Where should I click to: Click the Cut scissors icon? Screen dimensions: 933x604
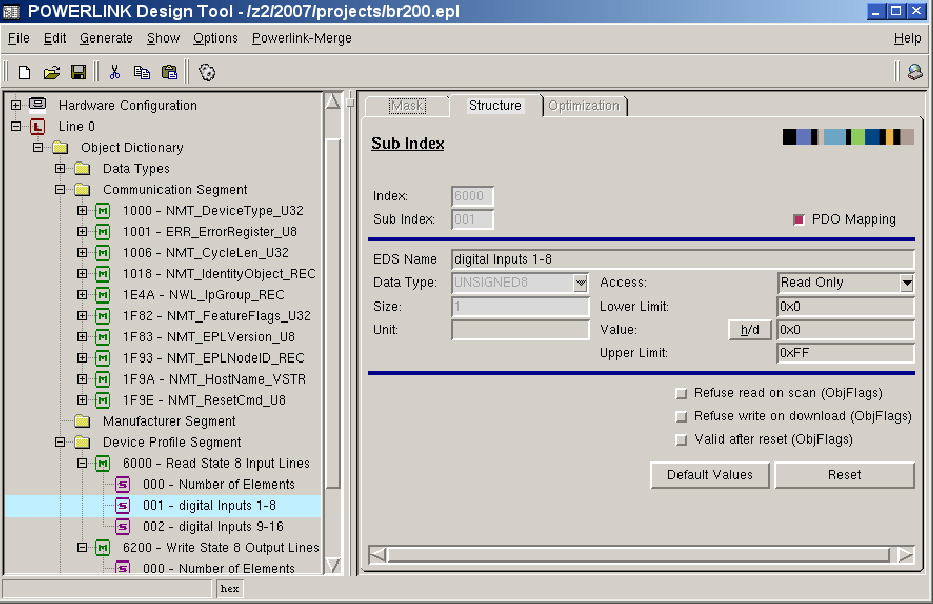(x=115, y=73)
